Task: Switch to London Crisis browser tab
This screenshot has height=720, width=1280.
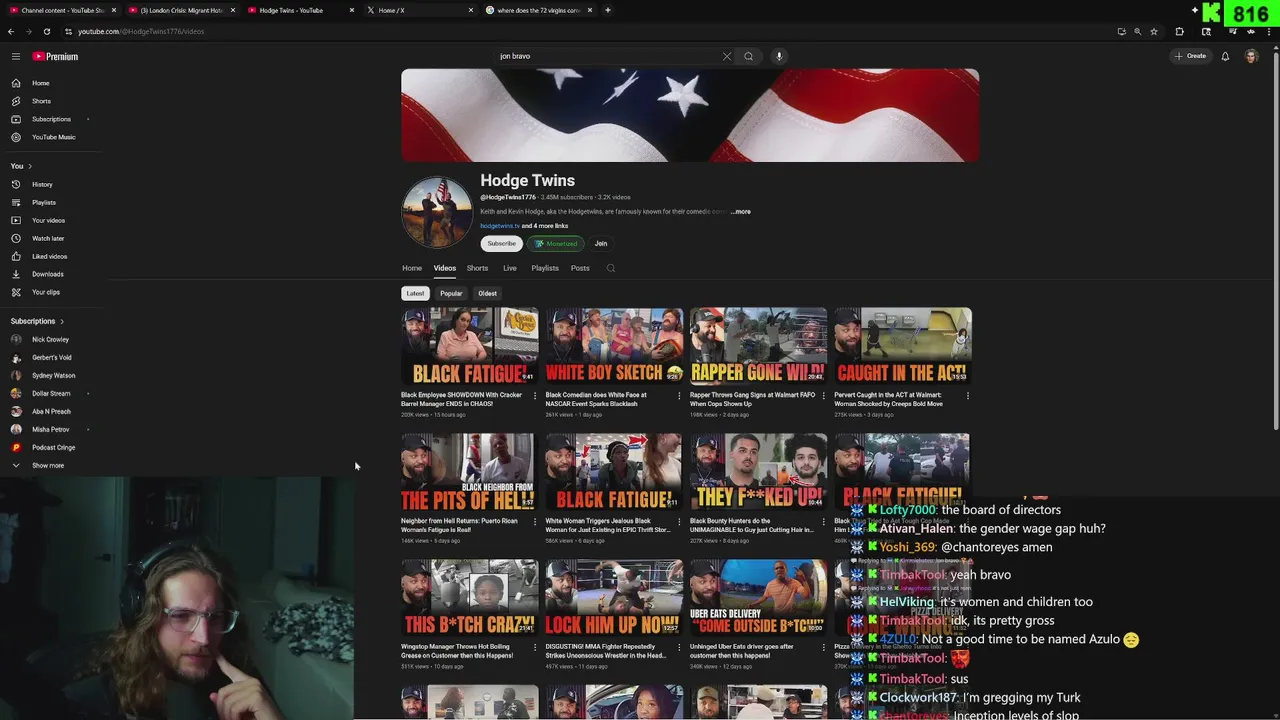Action: [x=181, y=10]
